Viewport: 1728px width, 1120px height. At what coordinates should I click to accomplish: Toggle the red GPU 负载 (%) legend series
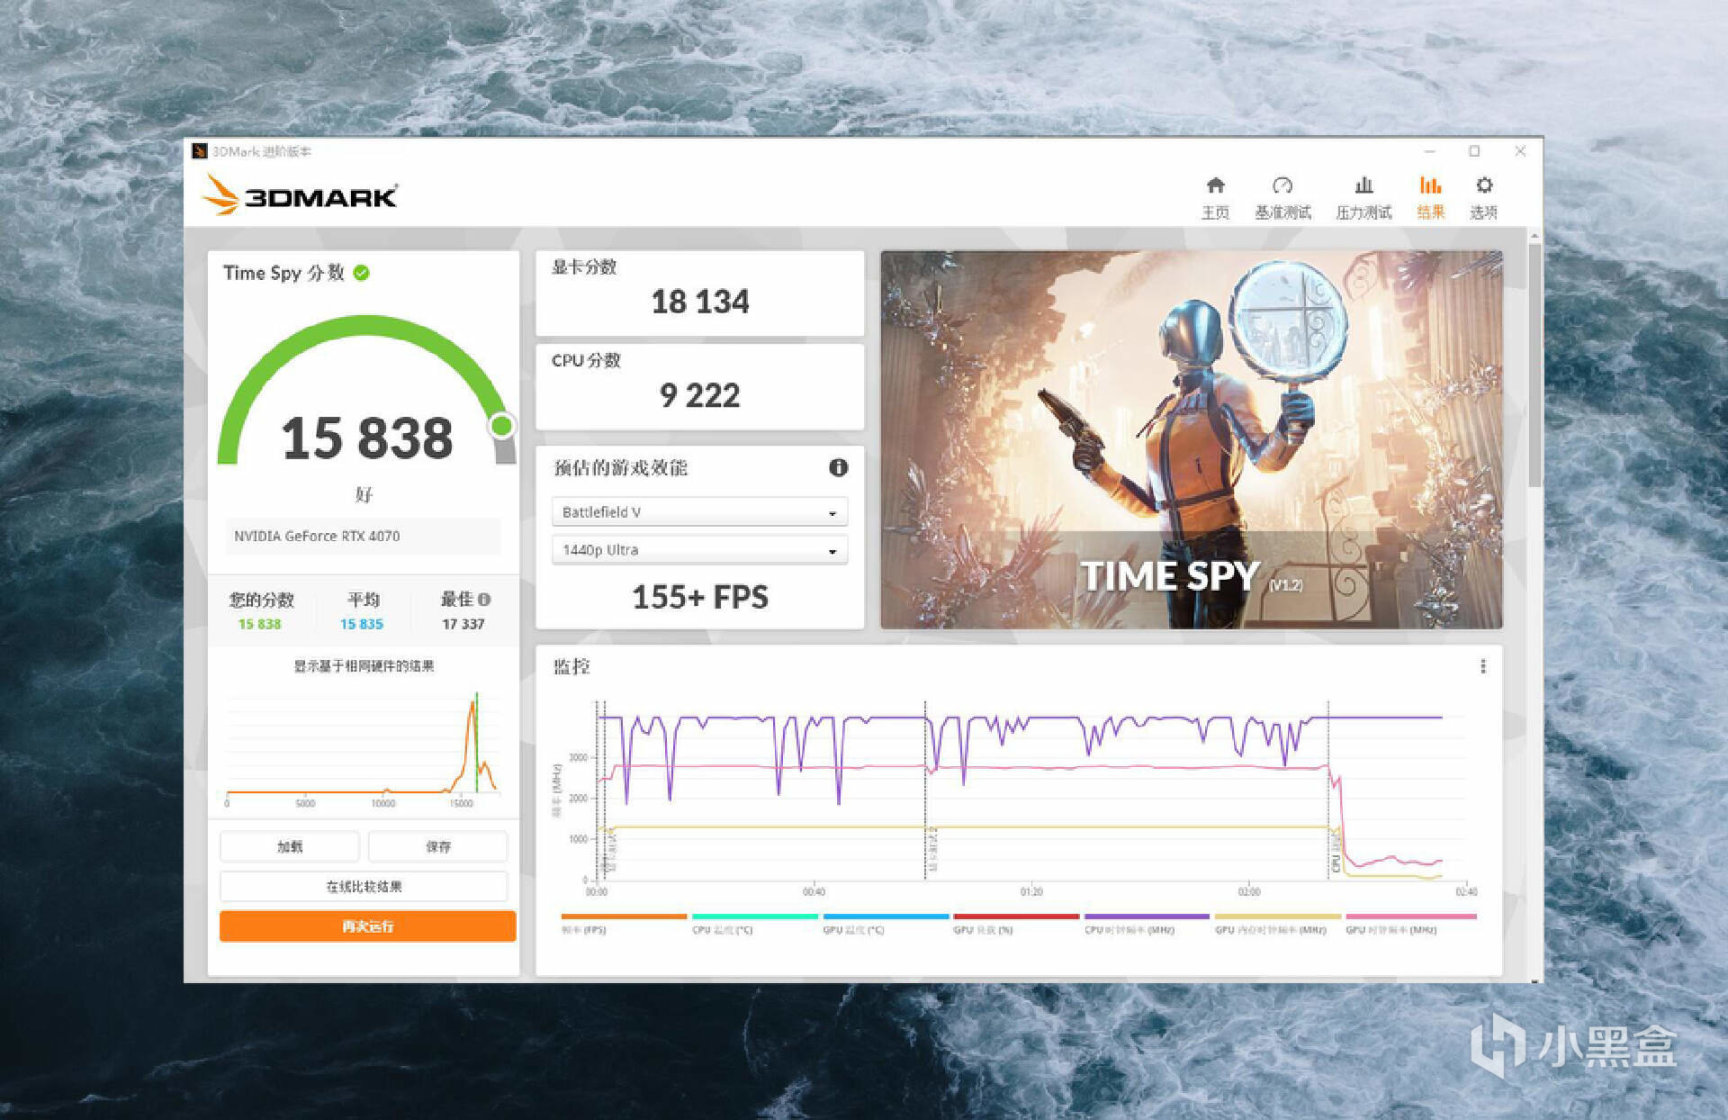coord(1016,923)
